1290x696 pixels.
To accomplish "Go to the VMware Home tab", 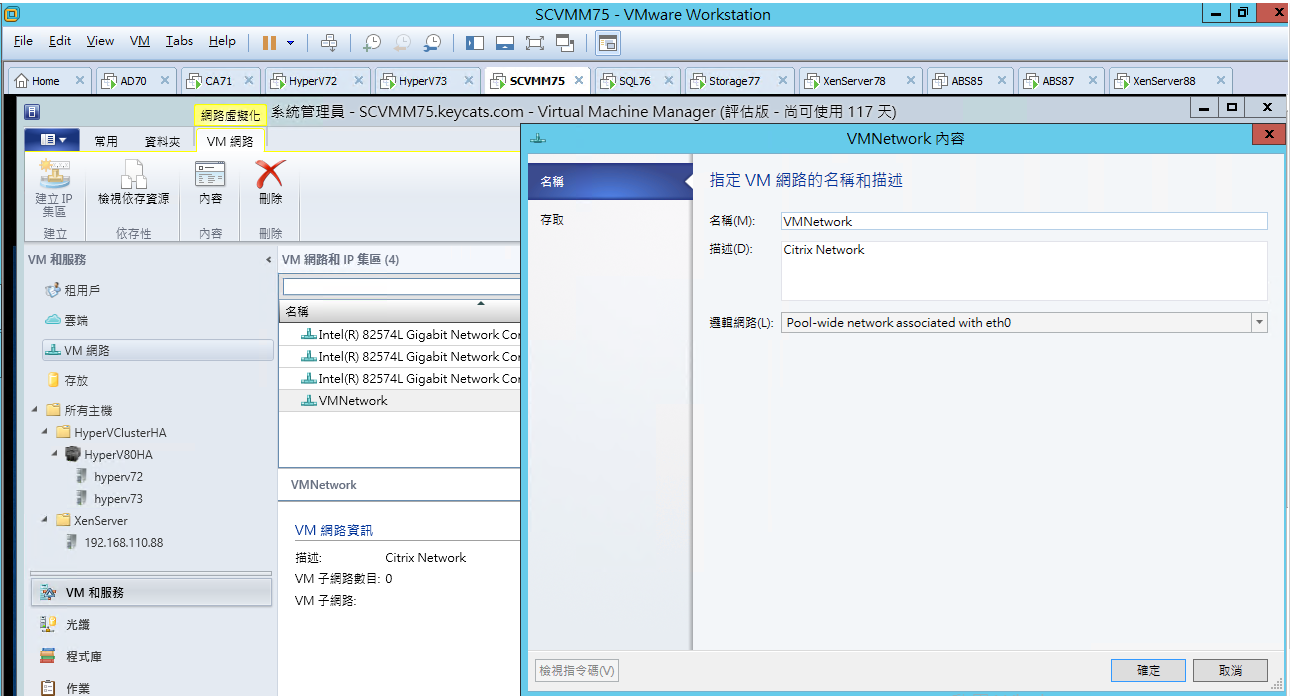I will (51, 81).
